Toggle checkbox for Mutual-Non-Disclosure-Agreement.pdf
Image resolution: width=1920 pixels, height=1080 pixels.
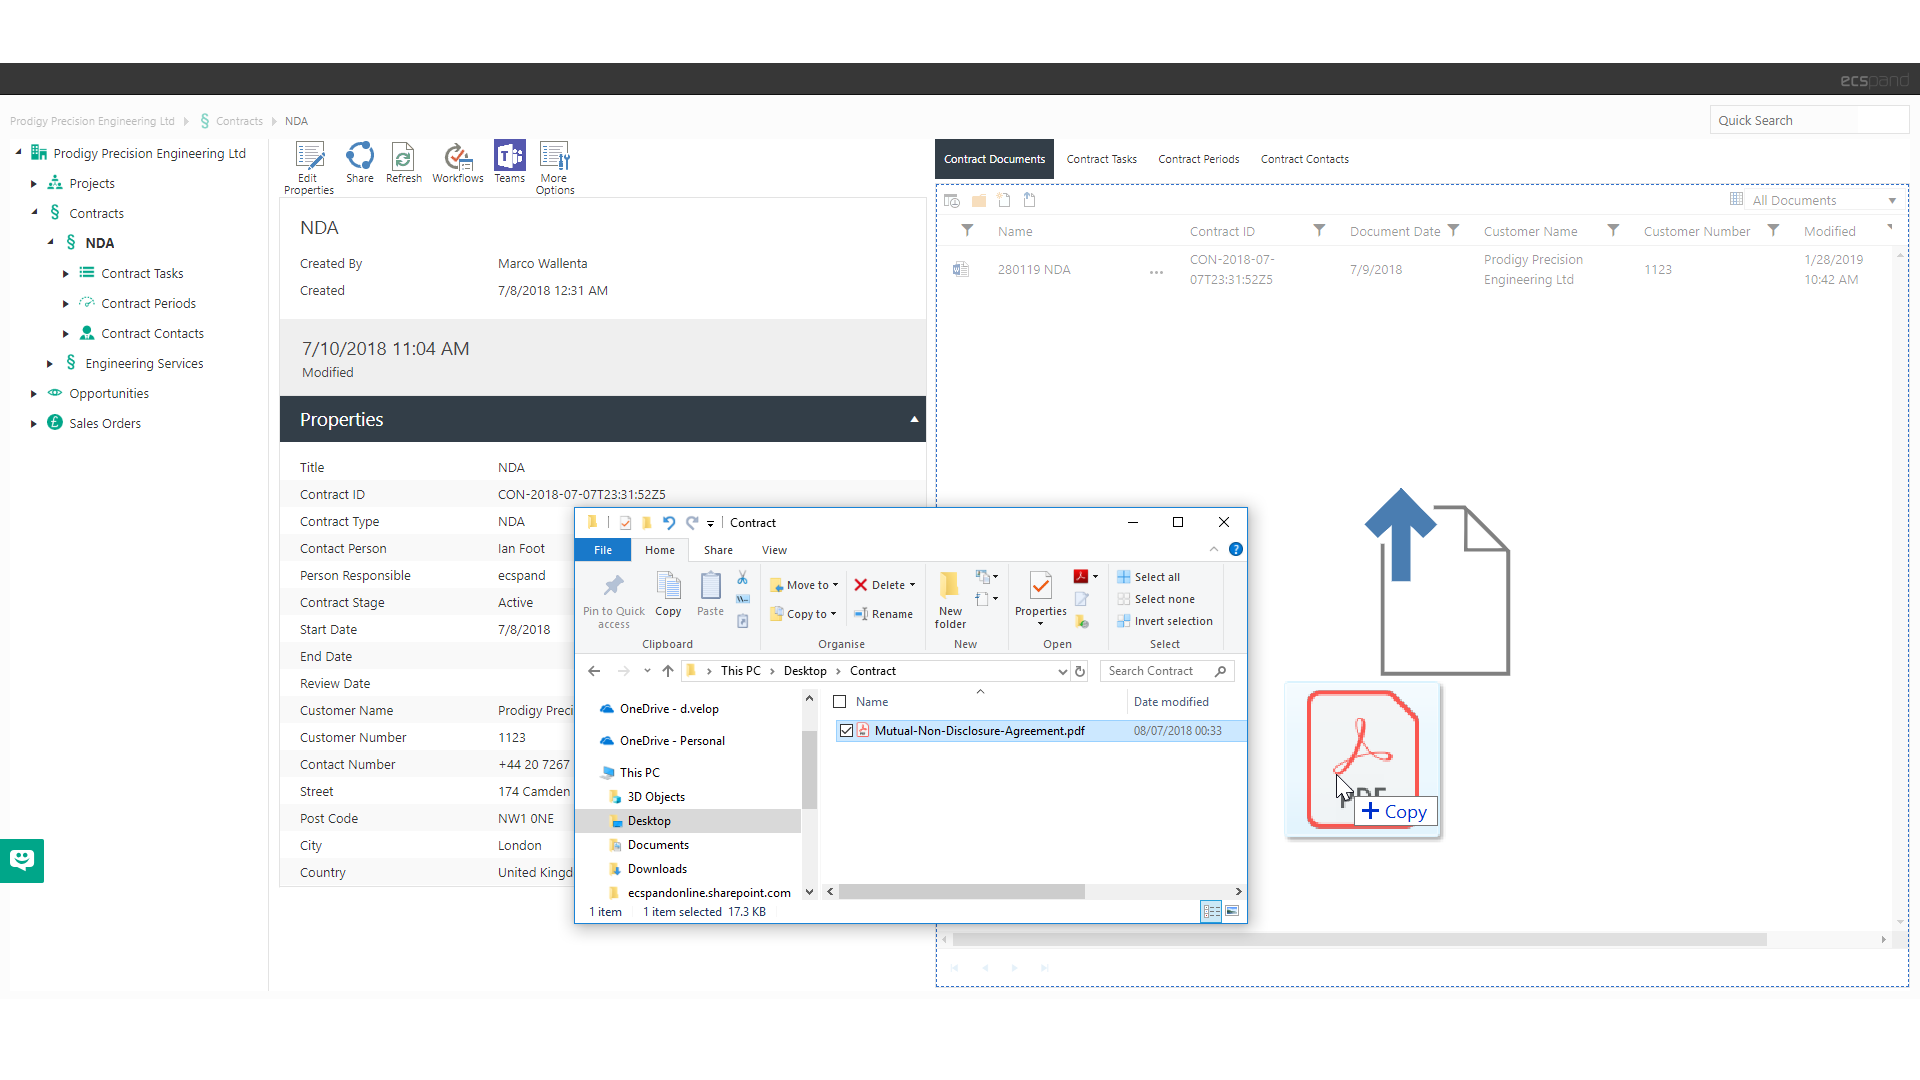tap(847, 731)
